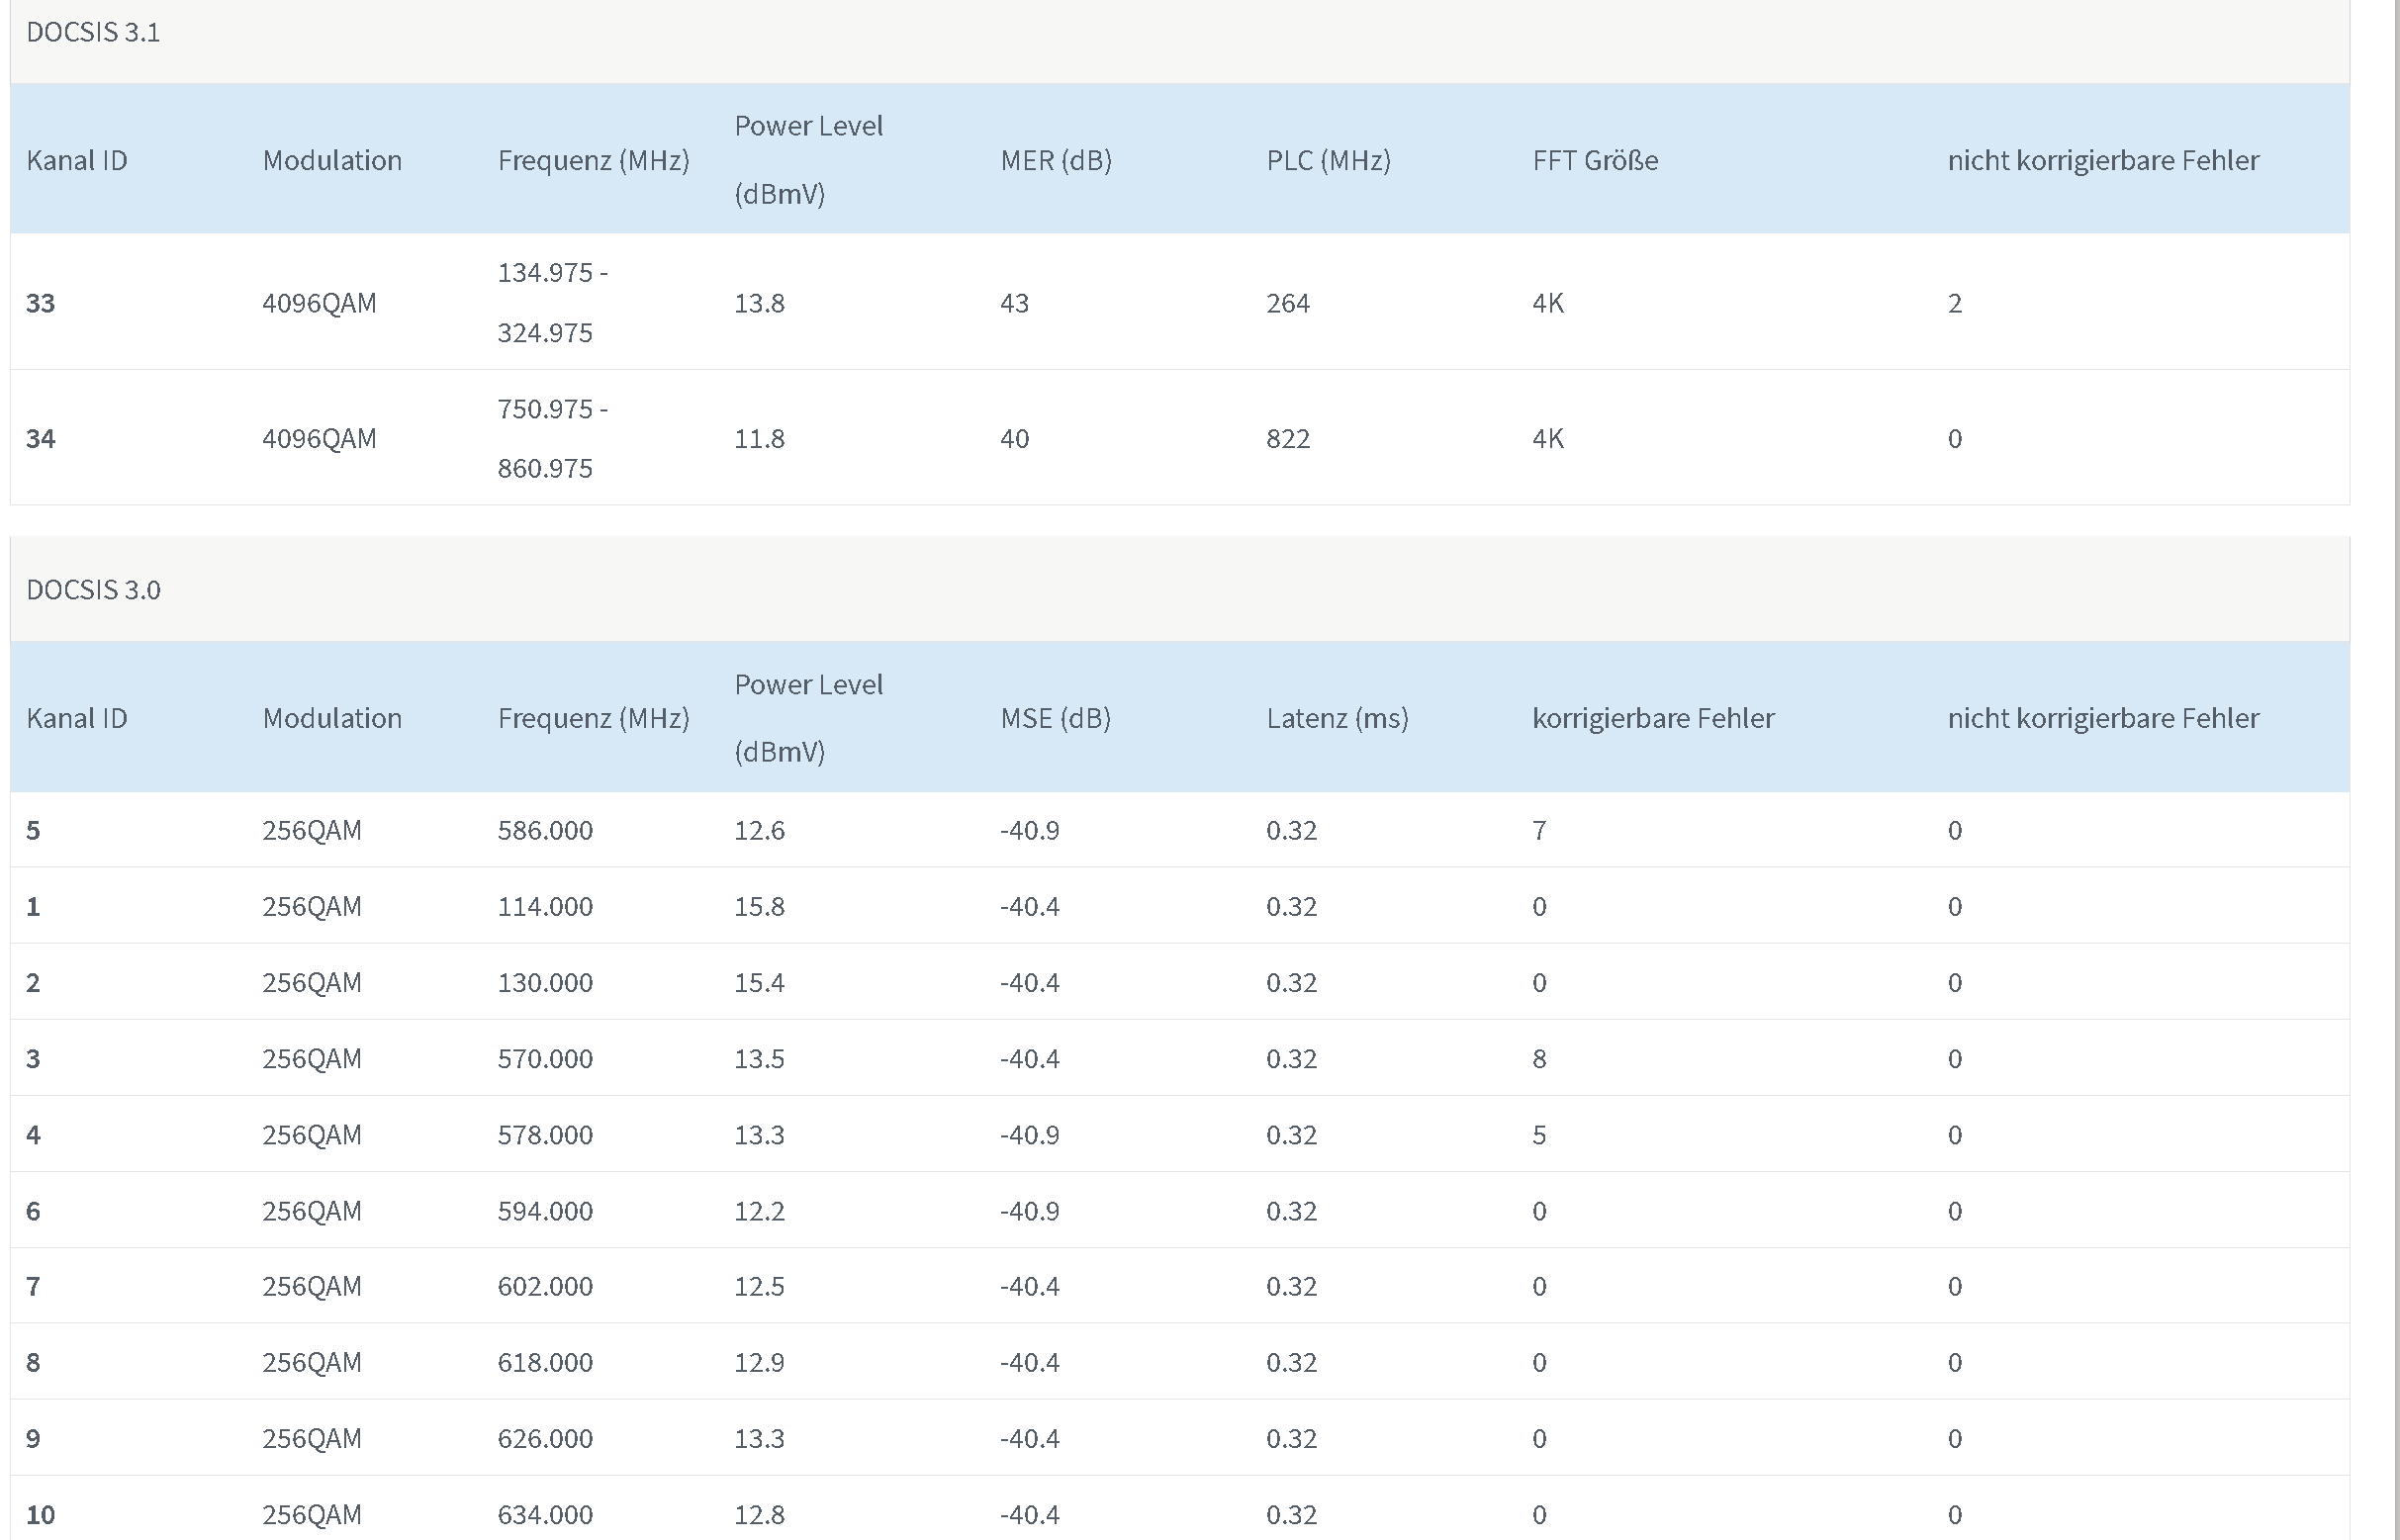
Task: Click the korrigierbare Fehler column header
Action: pos(1653,718)
